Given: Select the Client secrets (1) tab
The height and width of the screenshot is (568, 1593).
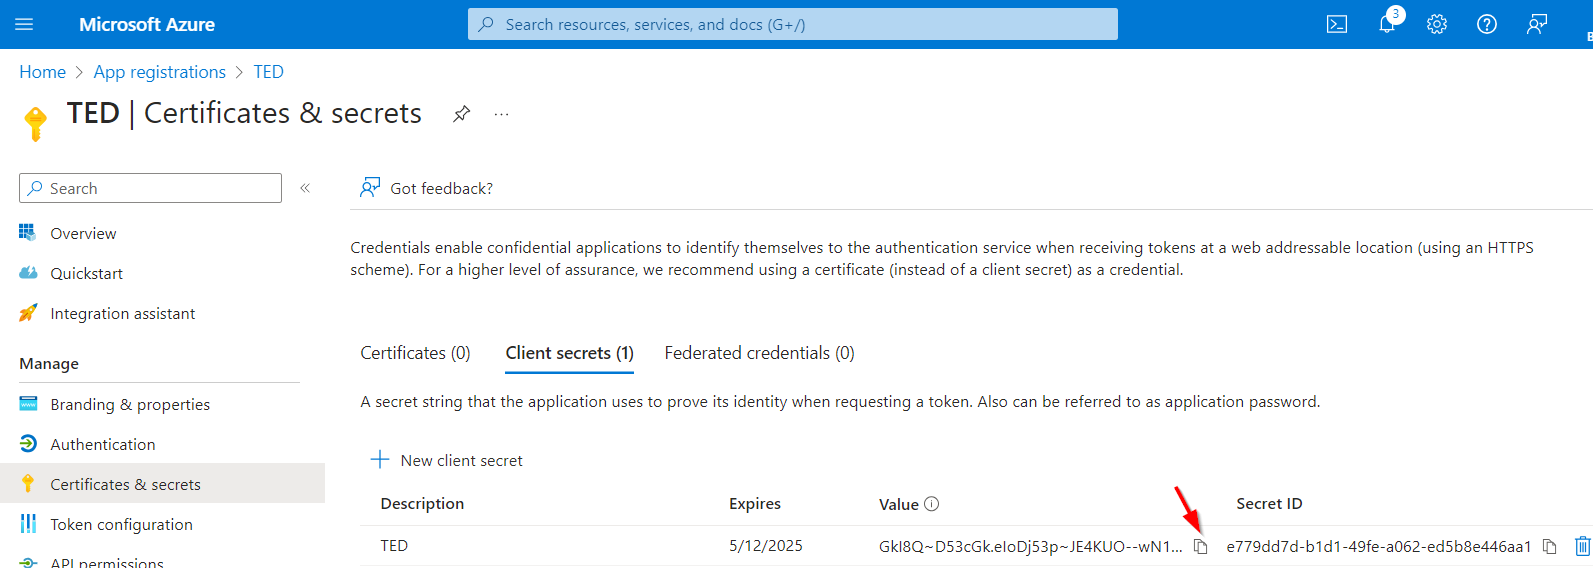Looking at the screenshot, I should 569,353.
